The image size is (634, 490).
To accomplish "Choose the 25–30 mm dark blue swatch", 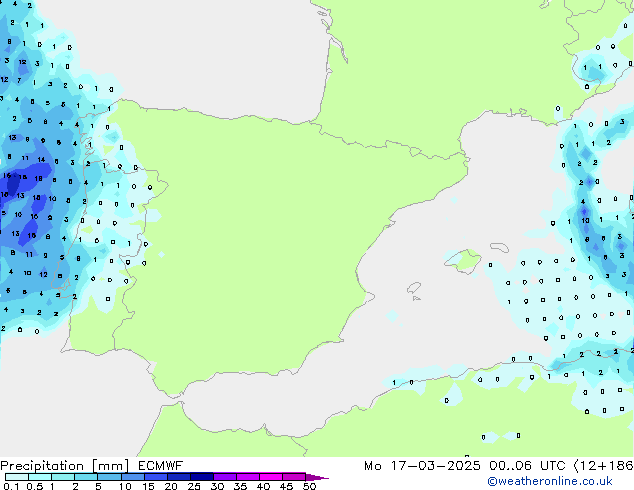I will (x=201, y=477).
